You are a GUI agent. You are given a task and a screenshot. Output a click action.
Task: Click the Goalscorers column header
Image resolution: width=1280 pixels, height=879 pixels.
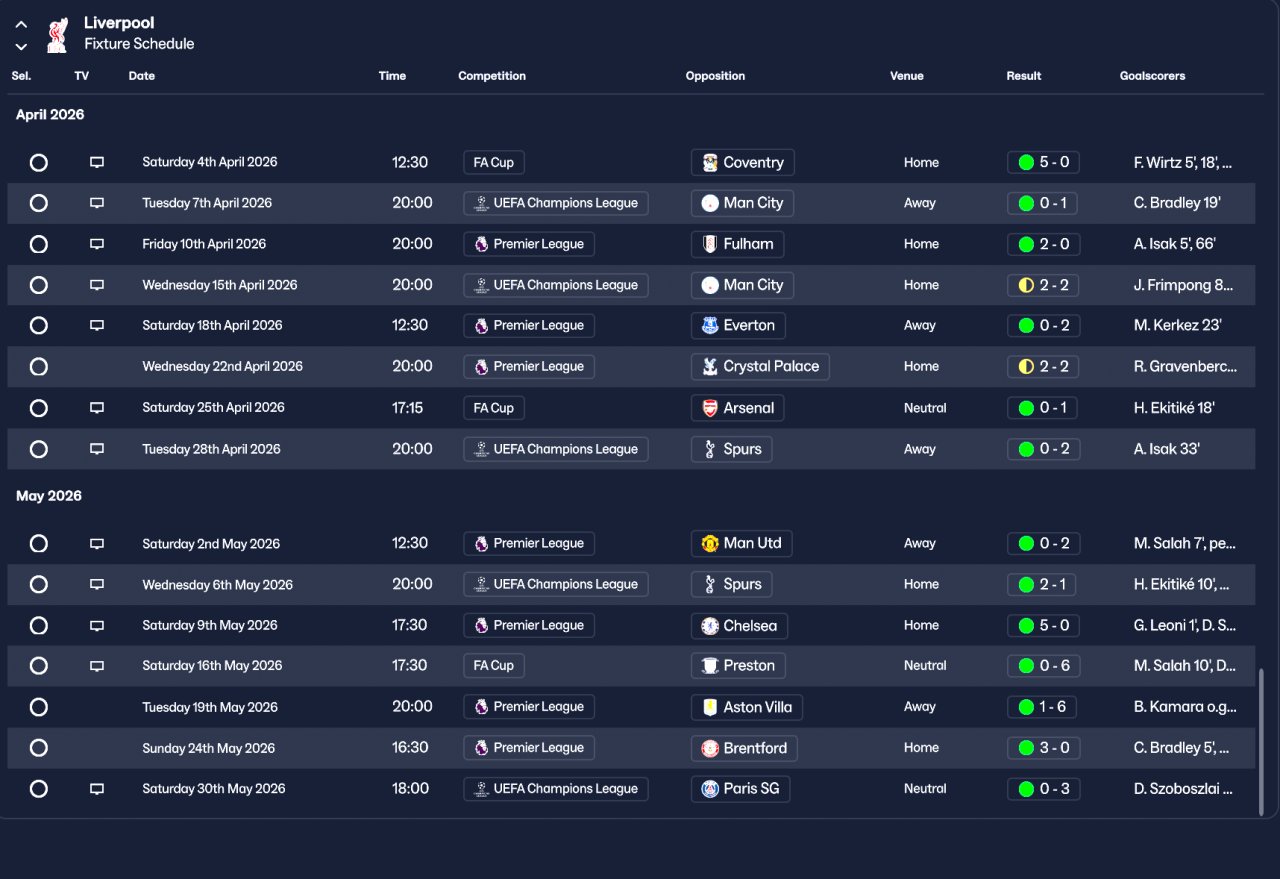(1153, 76)
